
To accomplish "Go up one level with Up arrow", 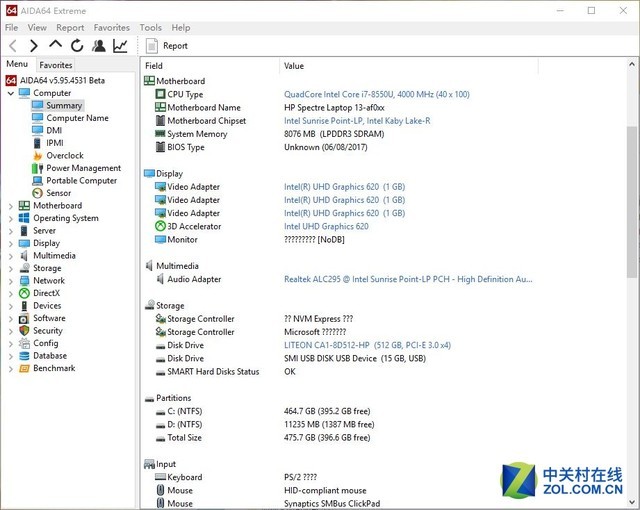I will [55, 46].
